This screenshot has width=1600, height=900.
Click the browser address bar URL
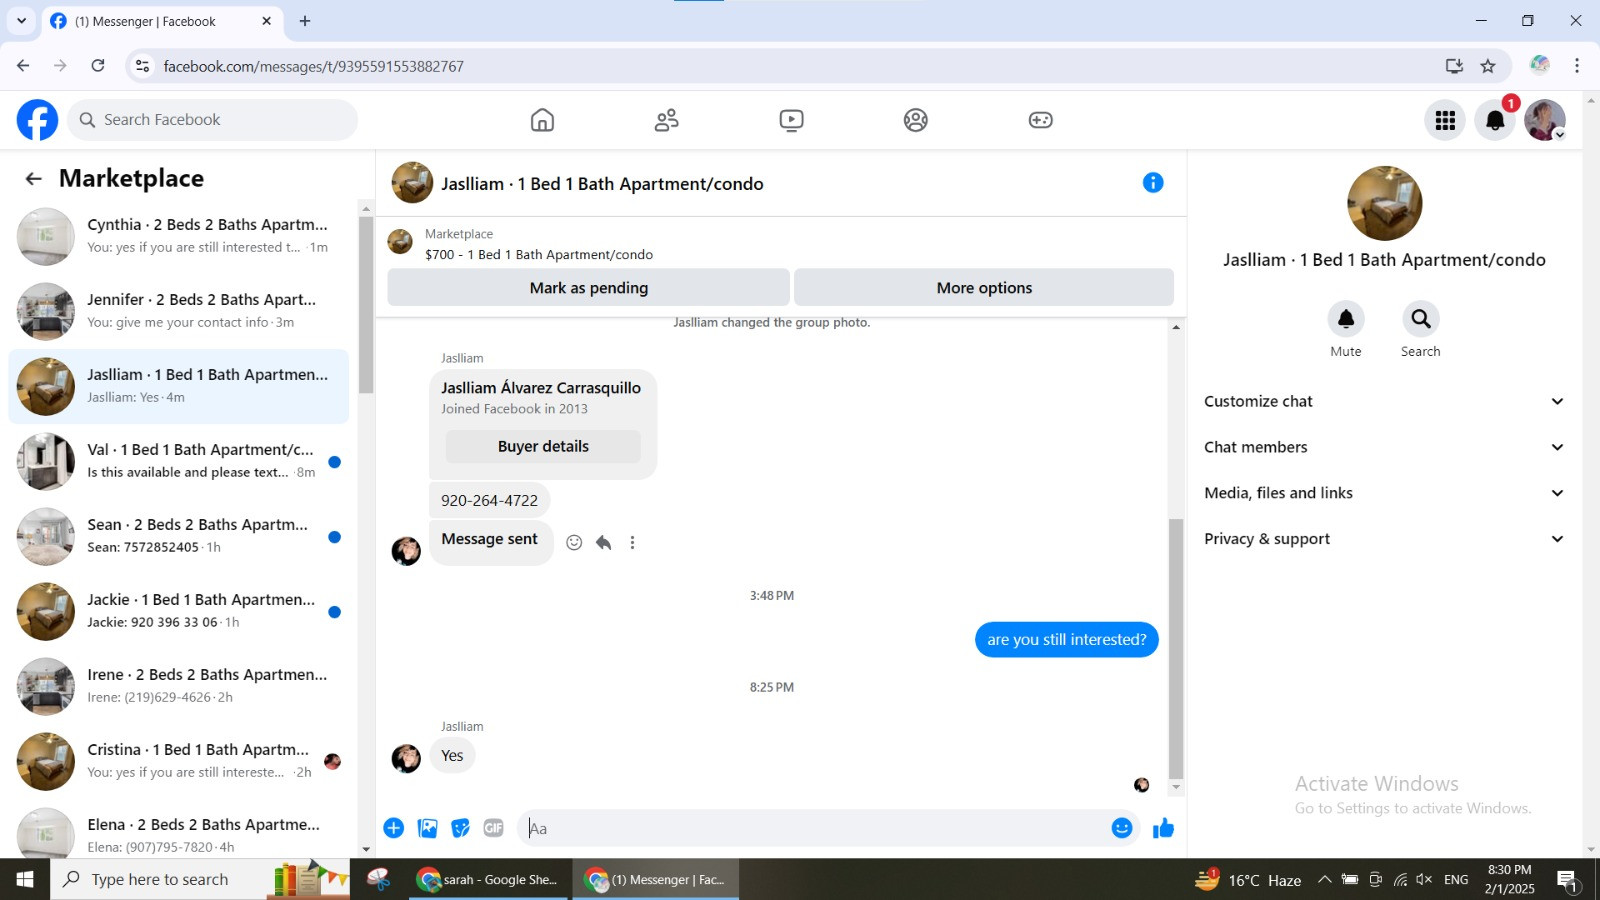click(313, 66)
